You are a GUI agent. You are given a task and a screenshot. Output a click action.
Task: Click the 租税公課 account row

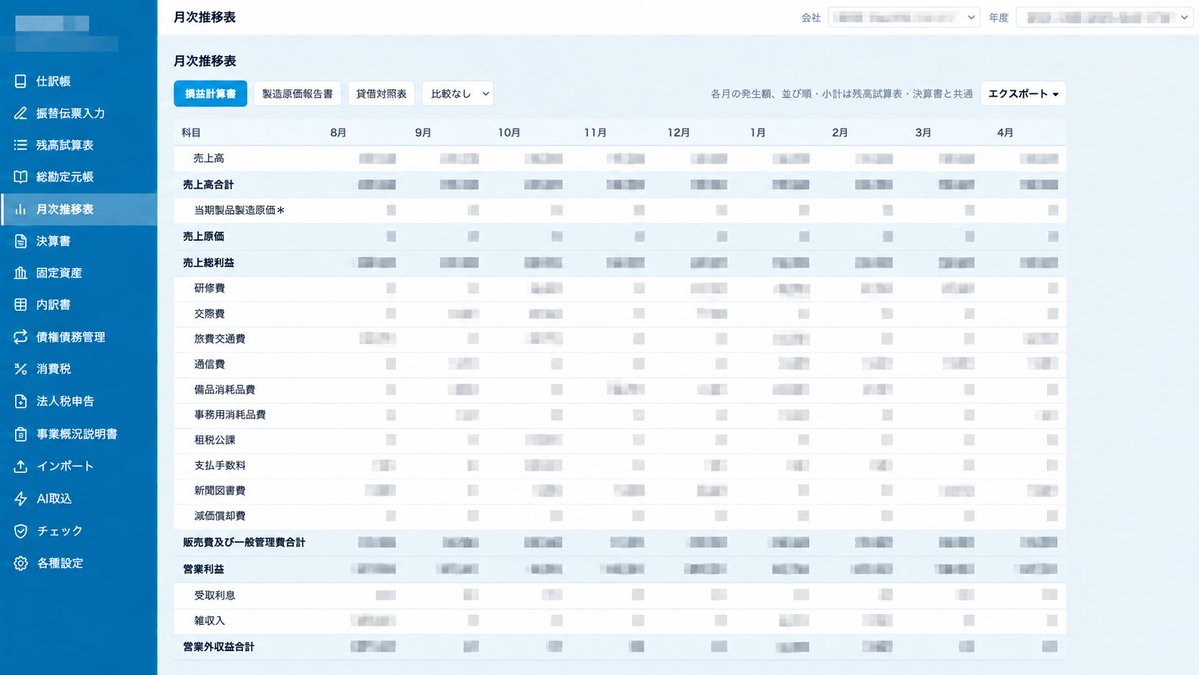coord(619,440)
